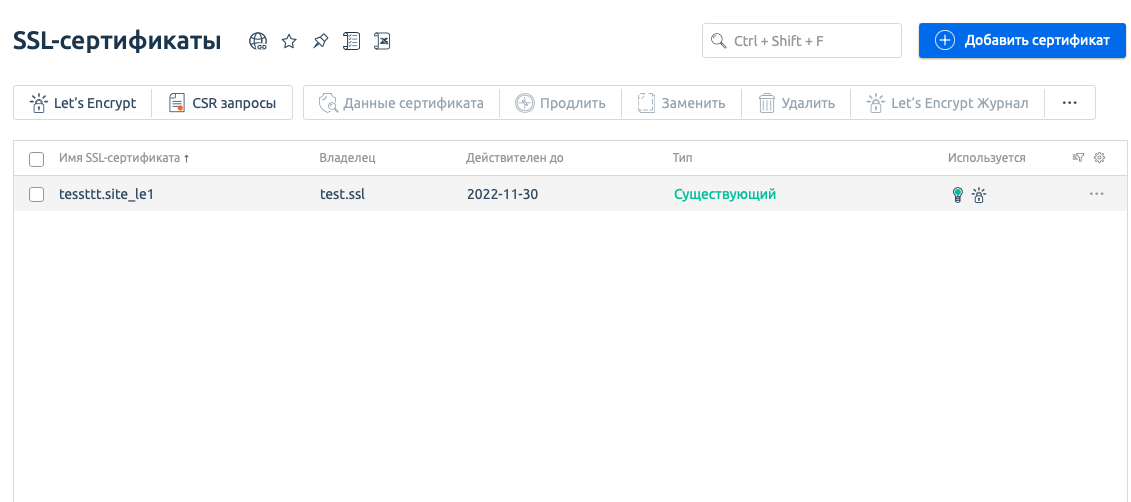Check the box for tessttt.site_le1

(37, 195)
